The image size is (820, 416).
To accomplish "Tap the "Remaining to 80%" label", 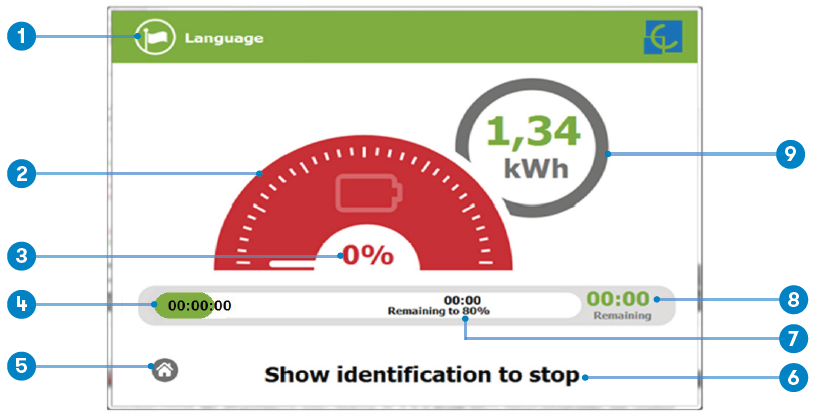I will pyautogui.click(x=439, y=312).
